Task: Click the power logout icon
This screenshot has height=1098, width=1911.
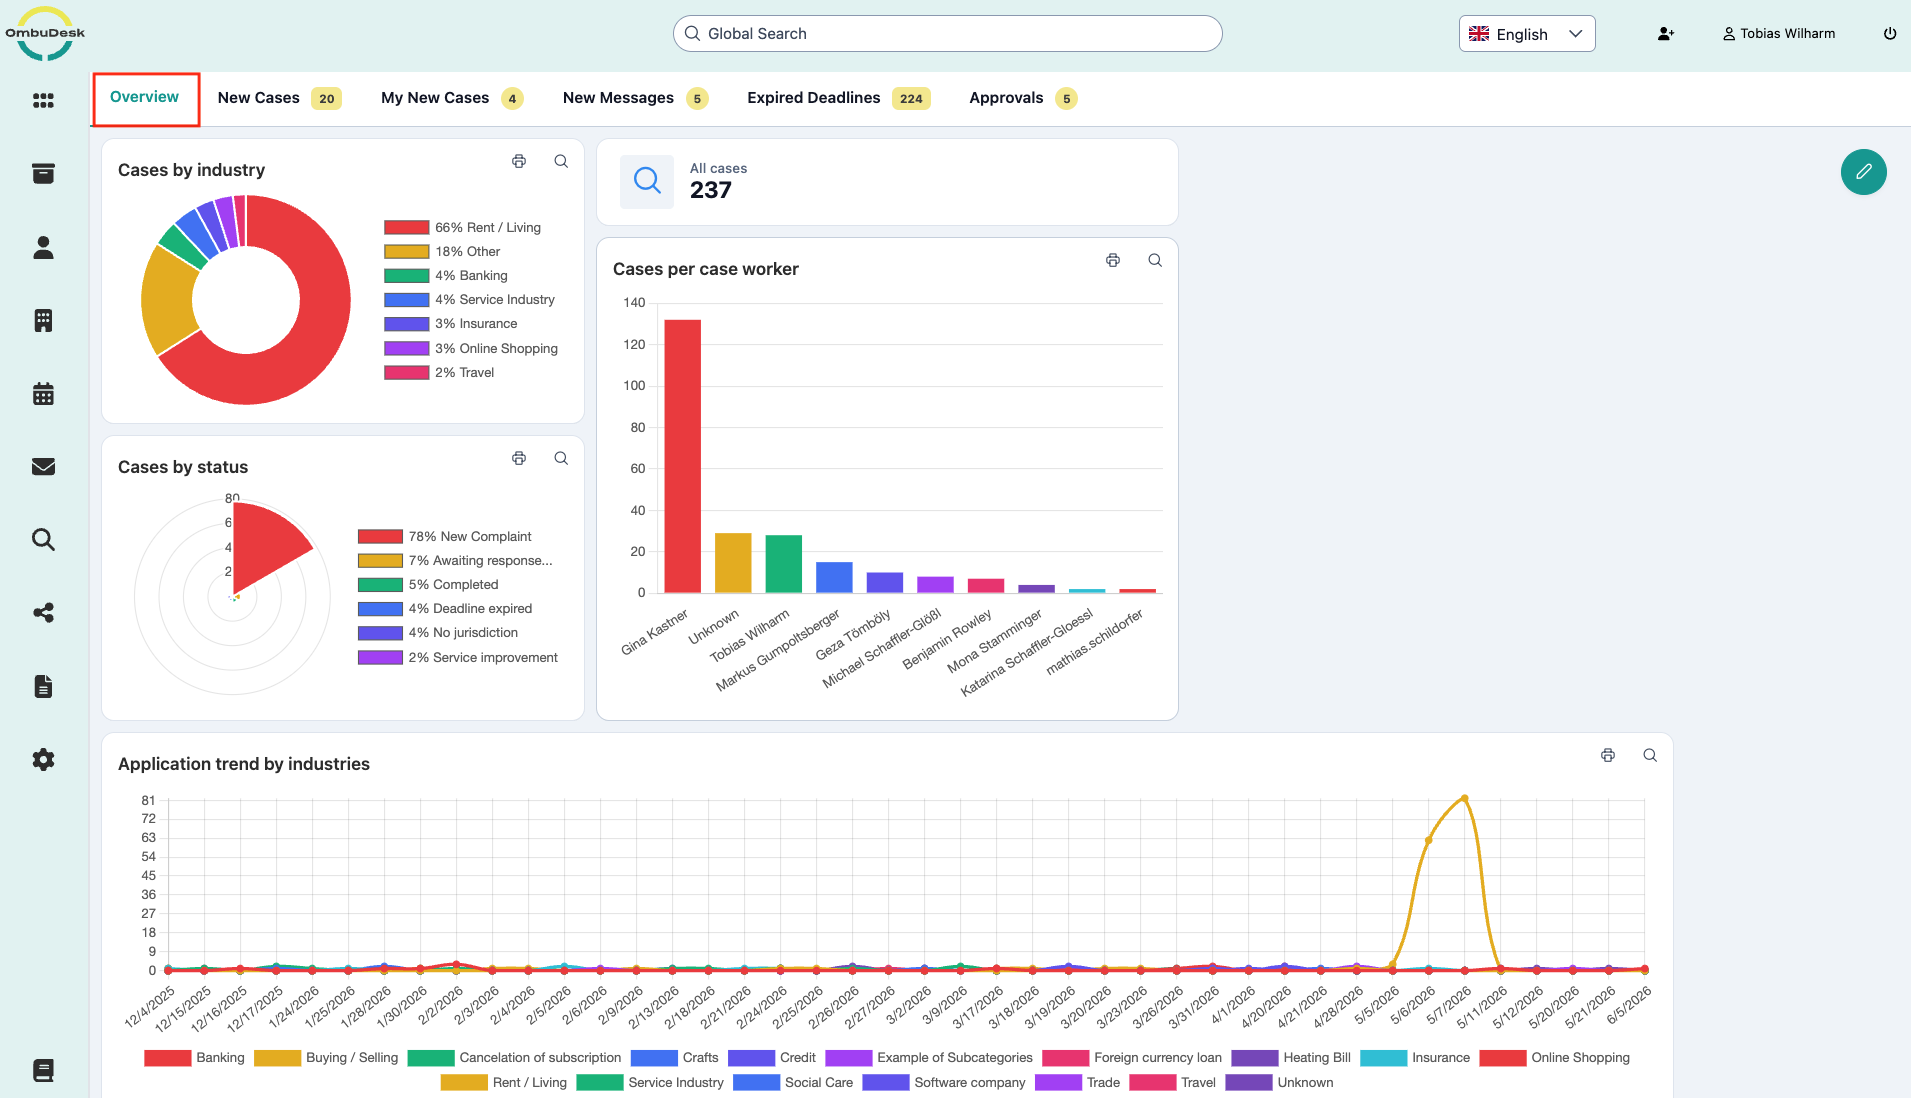Action: tap(1890, 34)
